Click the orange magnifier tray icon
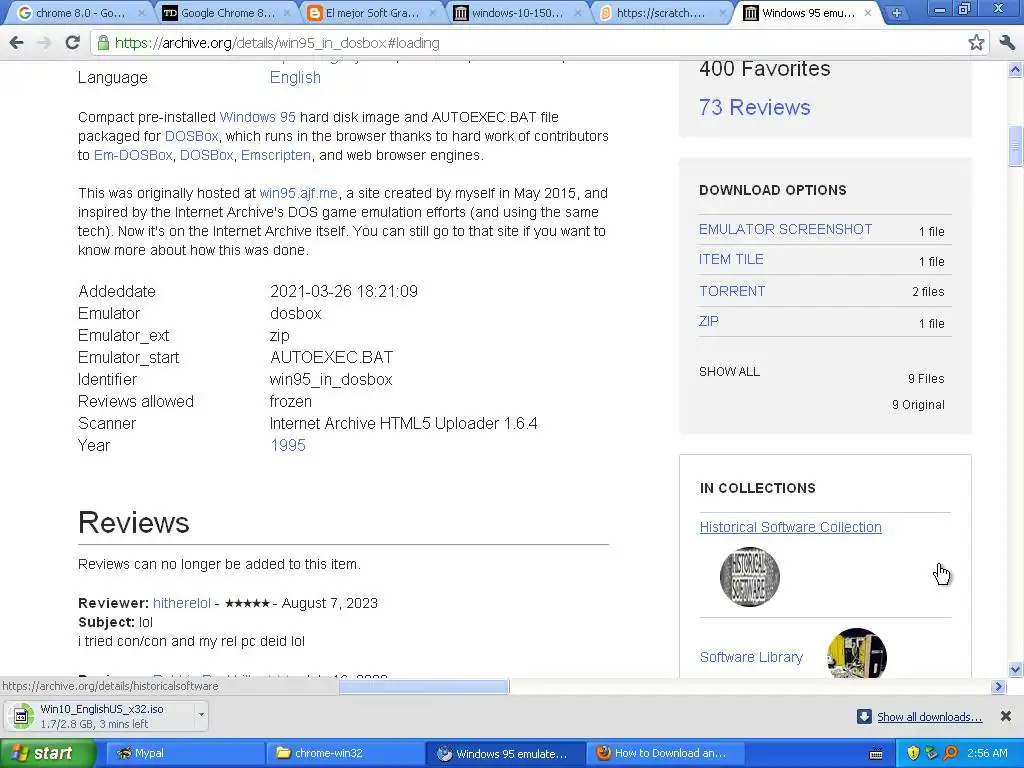Viewport: 1024px width, 768px height. pyautogui.click(x=950, y=753)
